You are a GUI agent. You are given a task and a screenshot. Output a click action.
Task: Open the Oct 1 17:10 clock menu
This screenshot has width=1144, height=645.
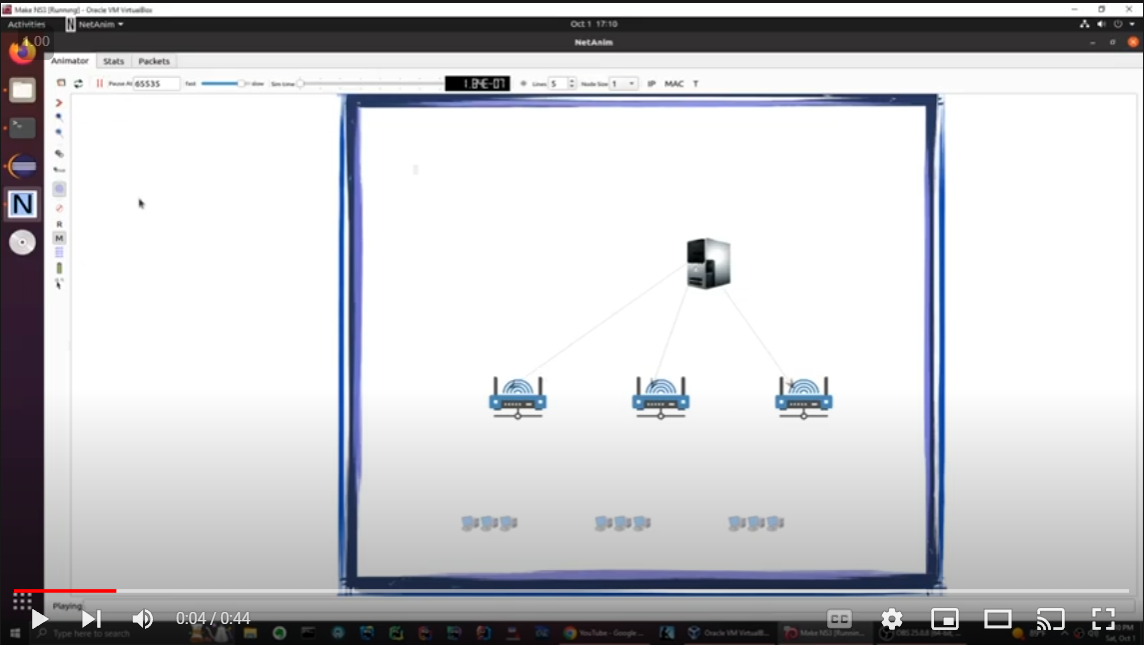click(x=594, y=24)
